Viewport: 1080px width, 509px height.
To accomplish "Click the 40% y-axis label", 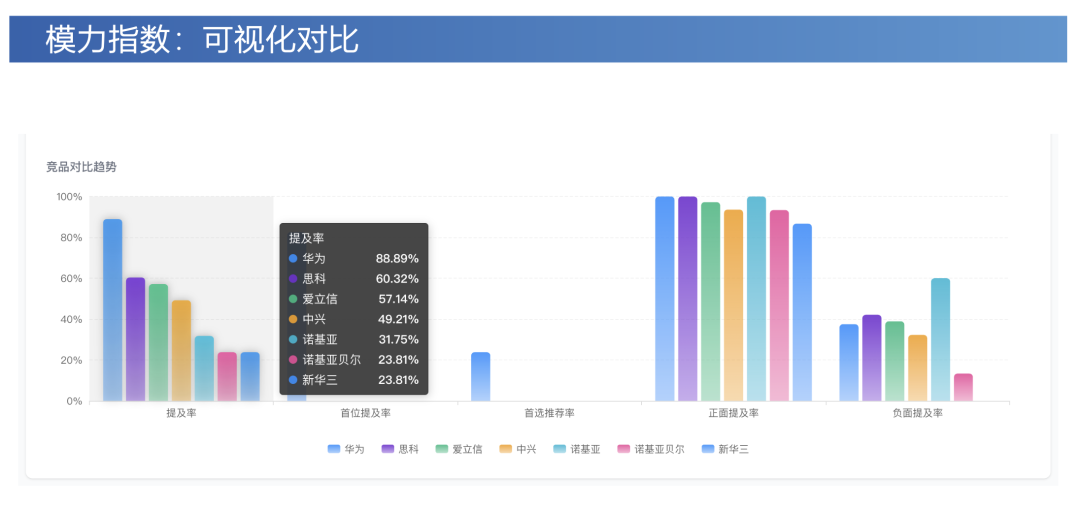I will tap(72, 320).
